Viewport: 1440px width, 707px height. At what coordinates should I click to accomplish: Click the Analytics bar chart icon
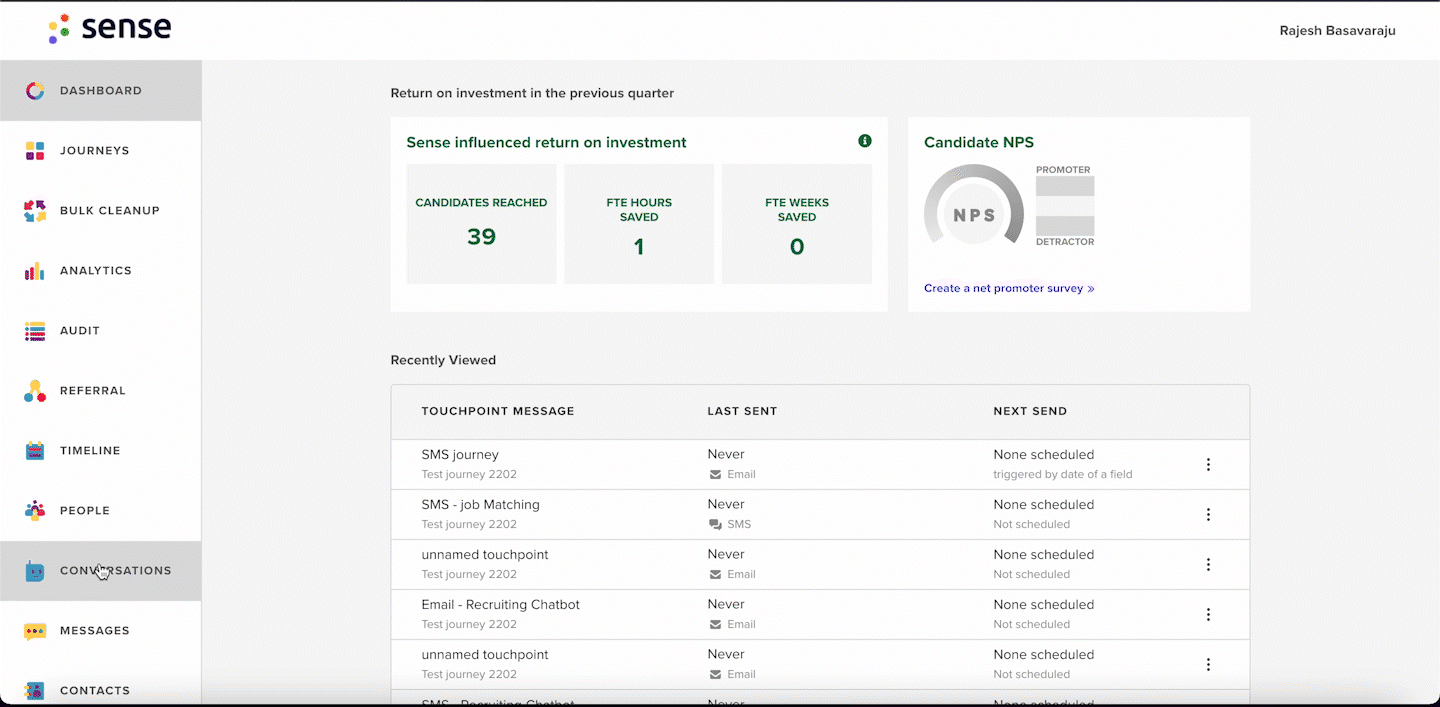[35, 271]
